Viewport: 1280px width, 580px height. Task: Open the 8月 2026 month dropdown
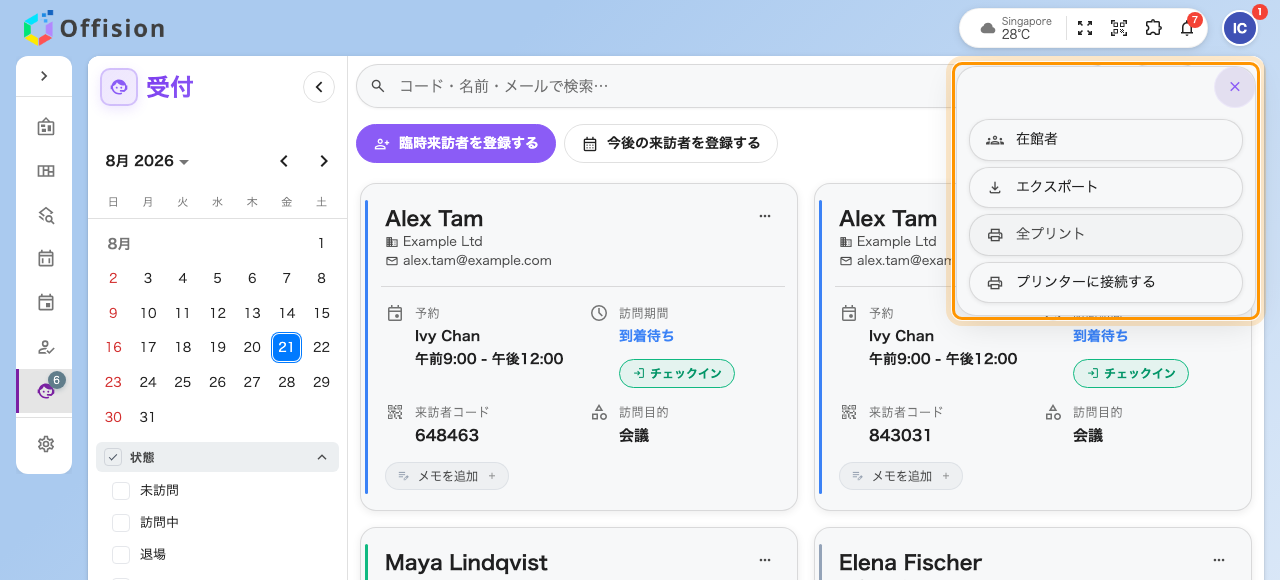[147, 161]
